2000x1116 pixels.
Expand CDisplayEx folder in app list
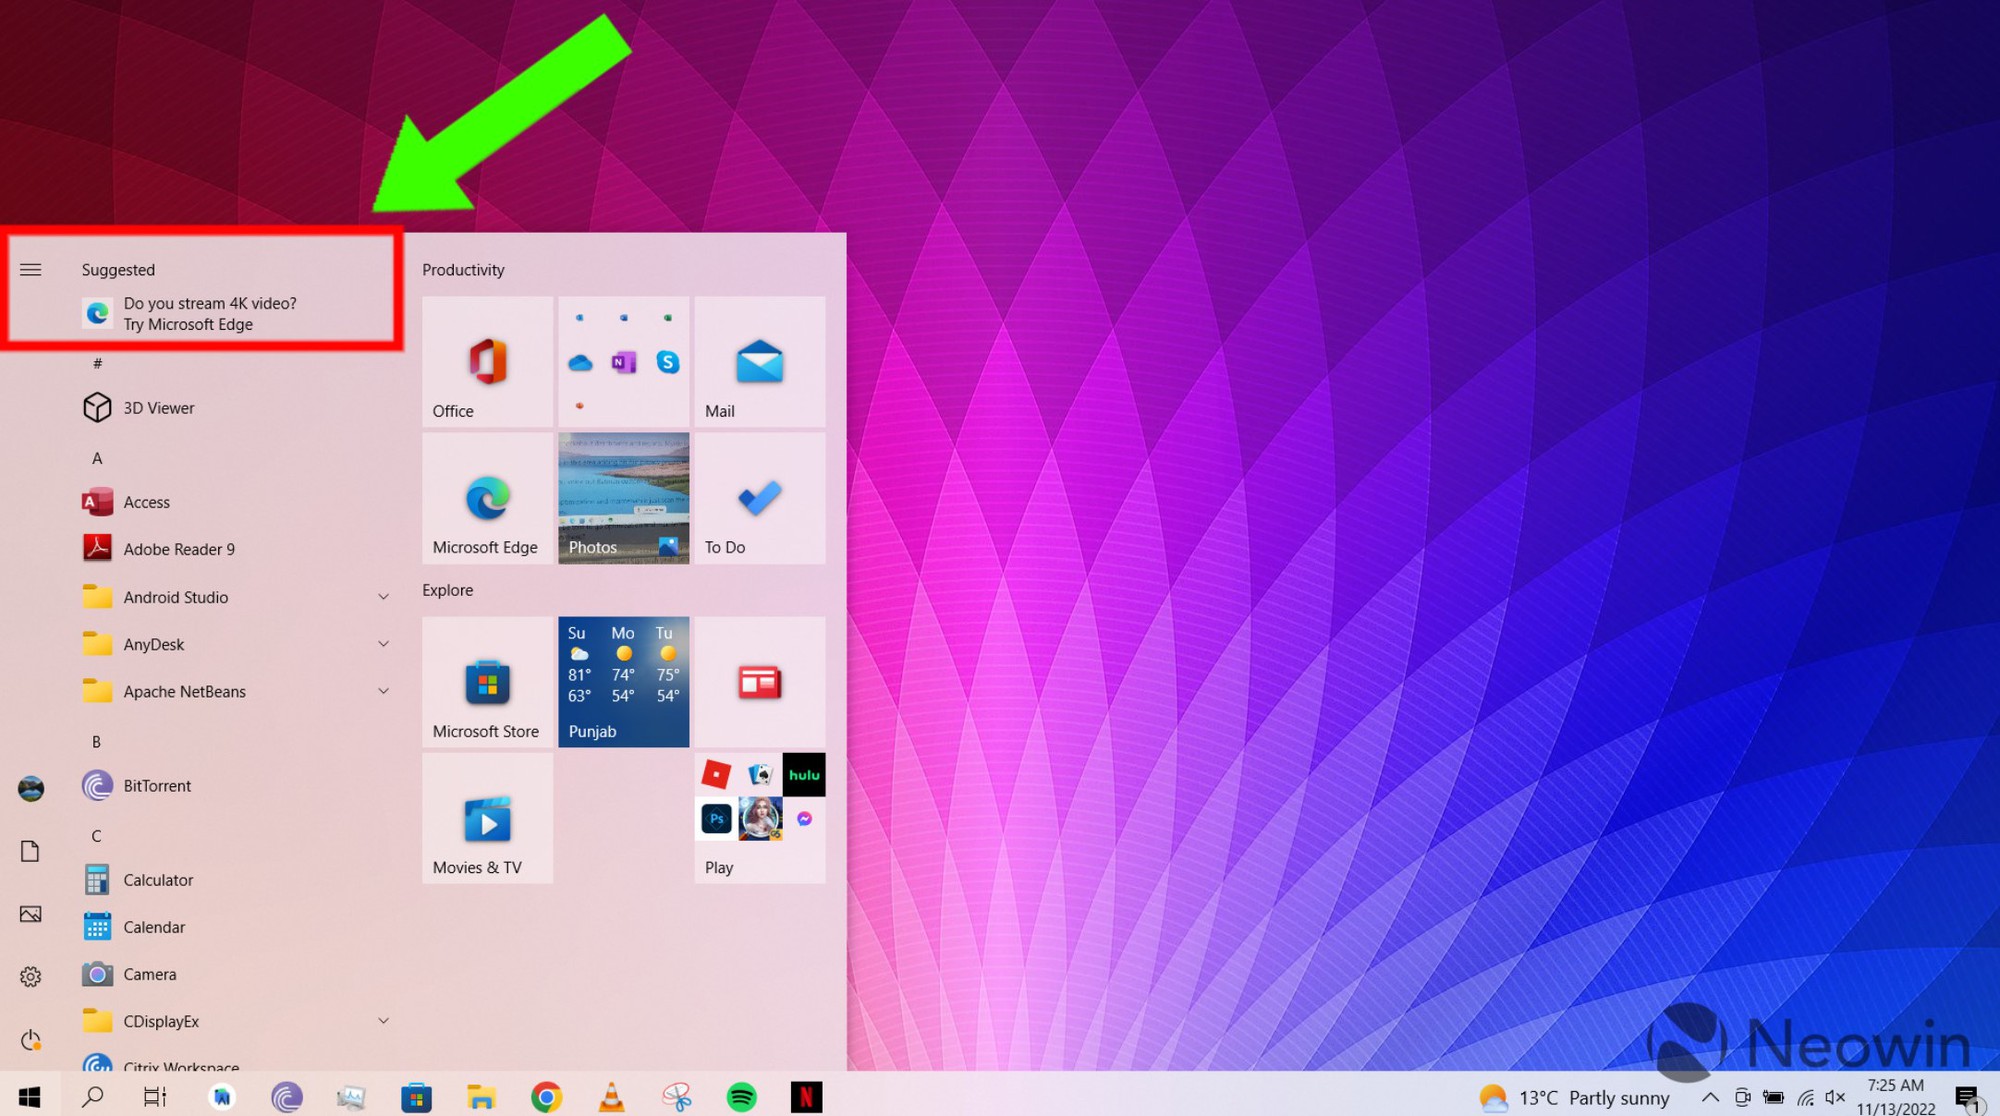pyautogui.click(x=383, y=1018)
